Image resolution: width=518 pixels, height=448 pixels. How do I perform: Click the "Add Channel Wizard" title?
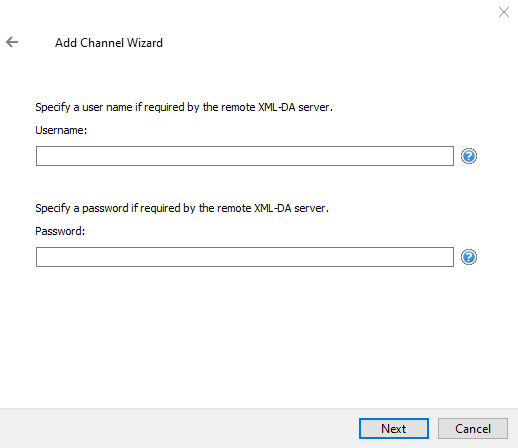(x=109, y=43)
